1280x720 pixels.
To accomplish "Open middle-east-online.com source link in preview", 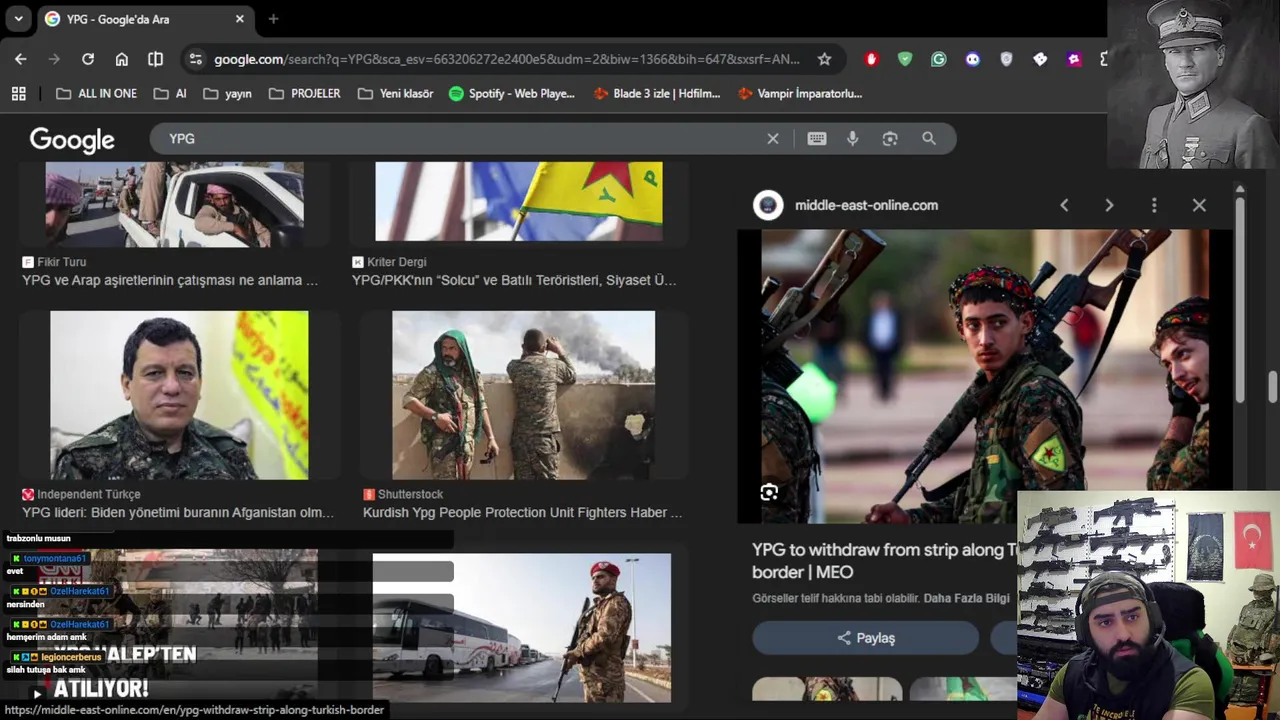I will click(x=866, y=205).
